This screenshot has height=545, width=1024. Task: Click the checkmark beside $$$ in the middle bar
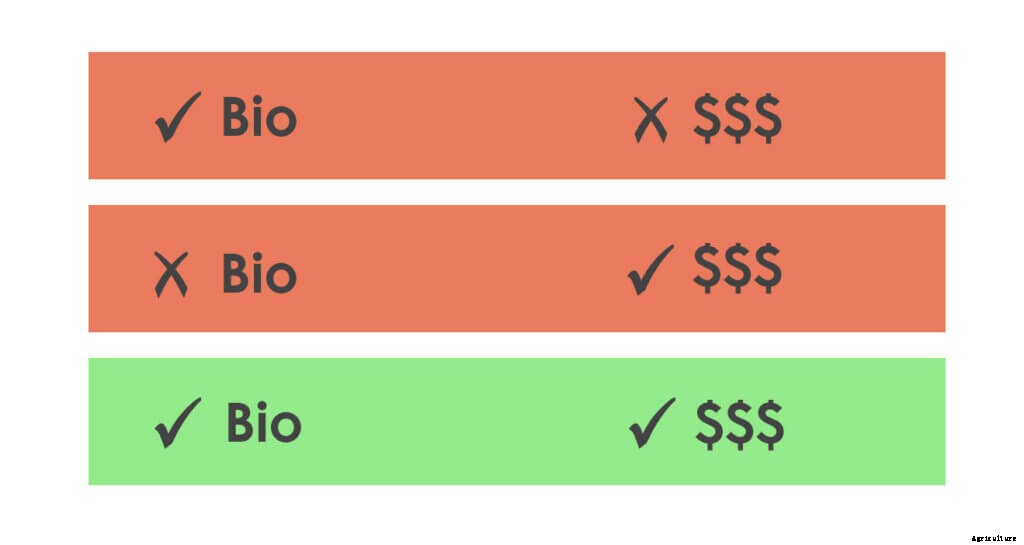[x=651, y=272]
